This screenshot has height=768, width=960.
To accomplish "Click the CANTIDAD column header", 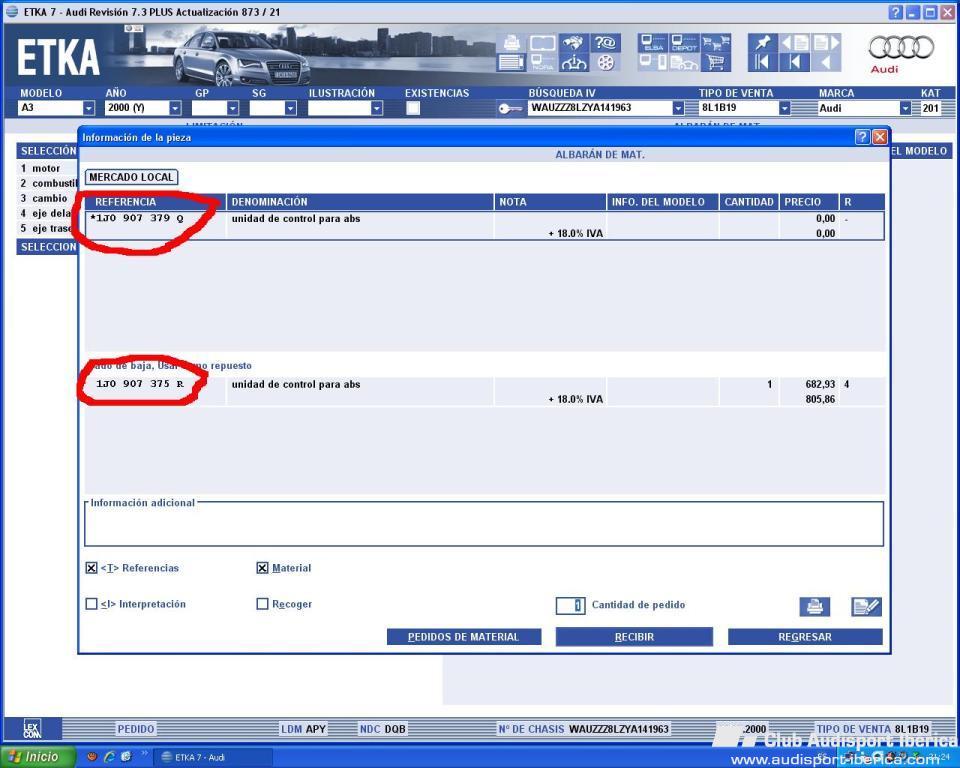I will click(x=749, y=202).
